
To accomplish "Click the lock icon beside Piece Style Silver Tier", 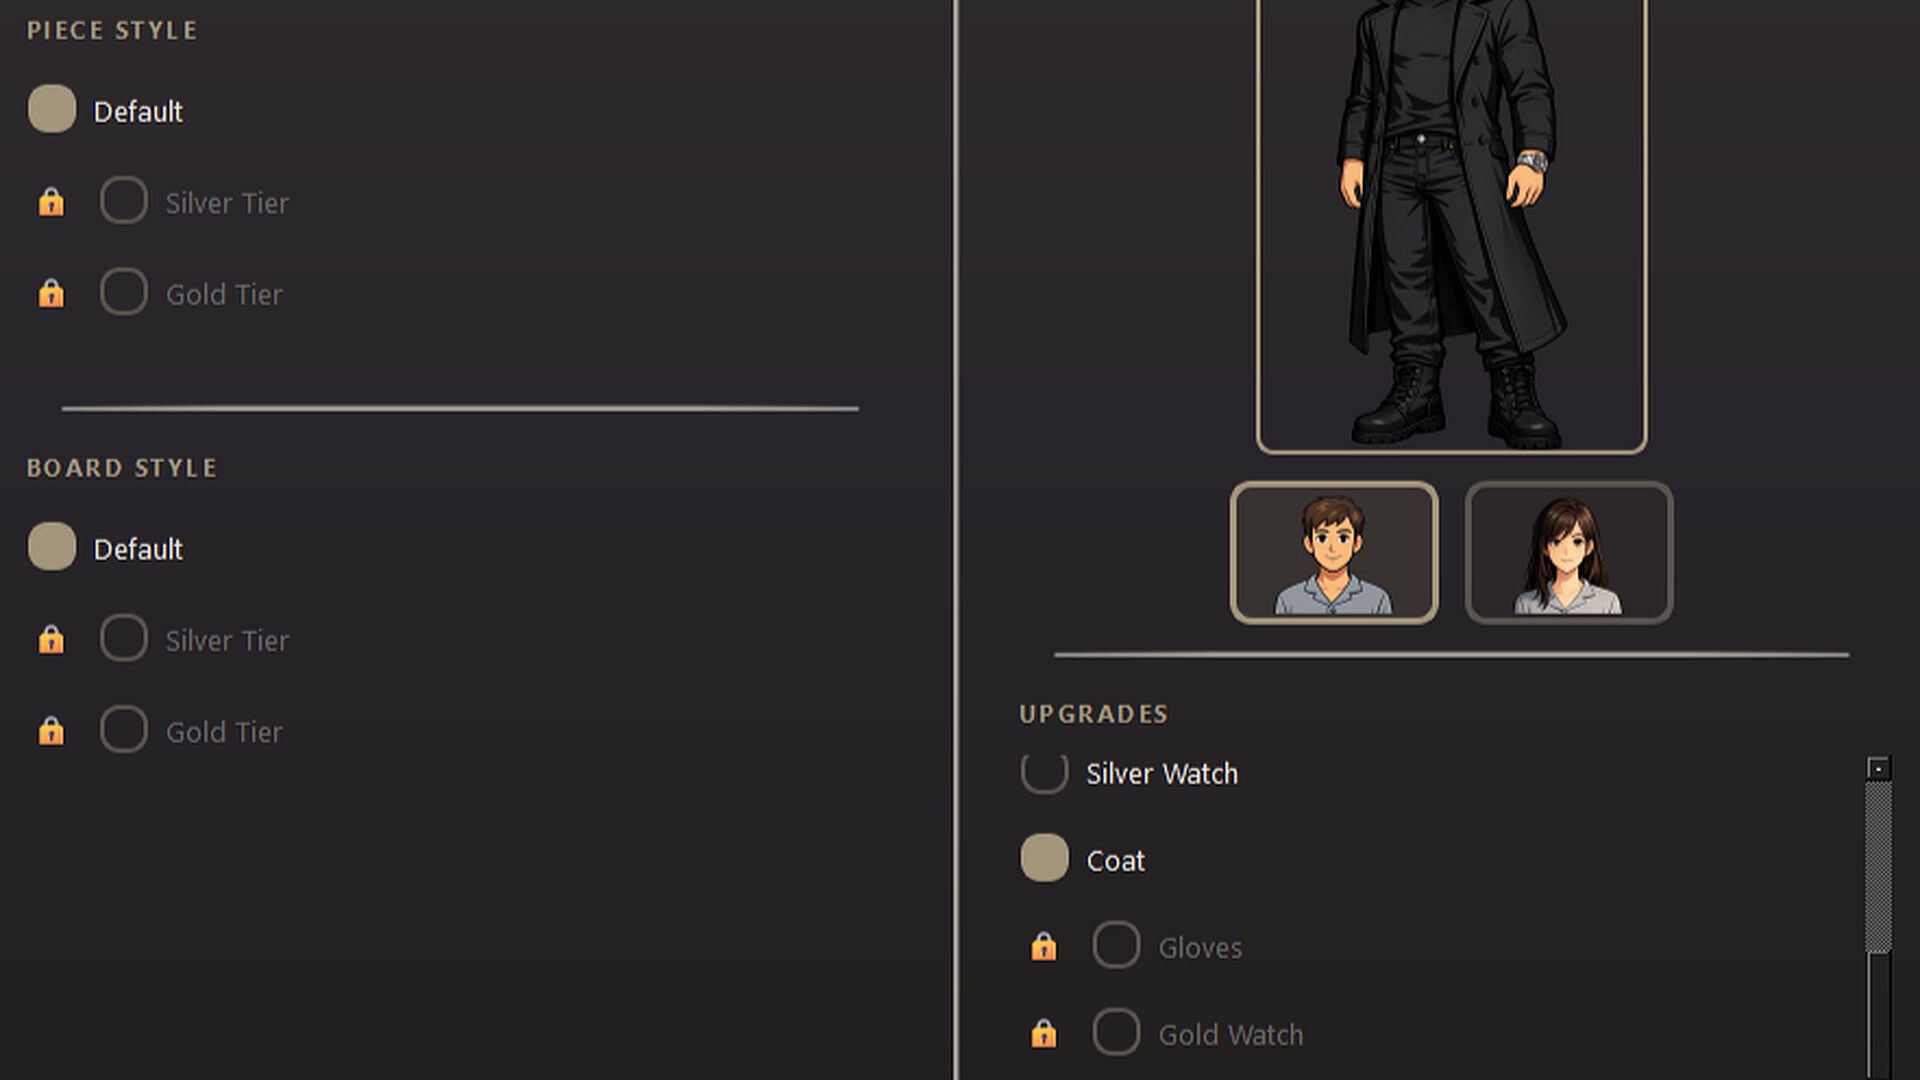I will click(x=51, y=203).
